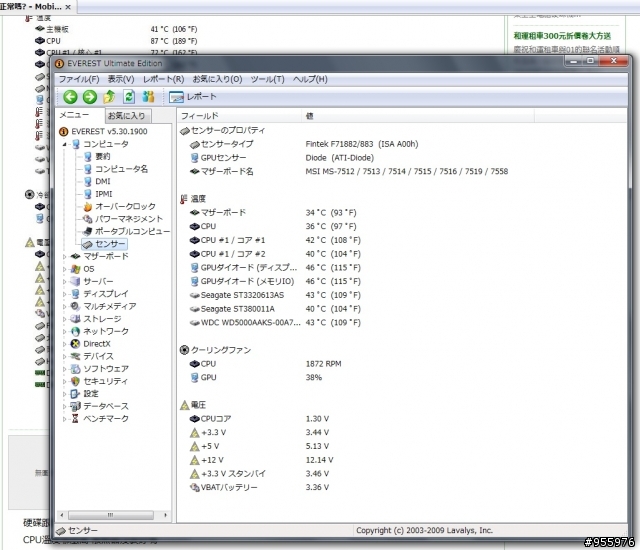Click the ポータブルコンピュータ laptop icon
This screenshot has width=640, height=550.
click(87, 231)
